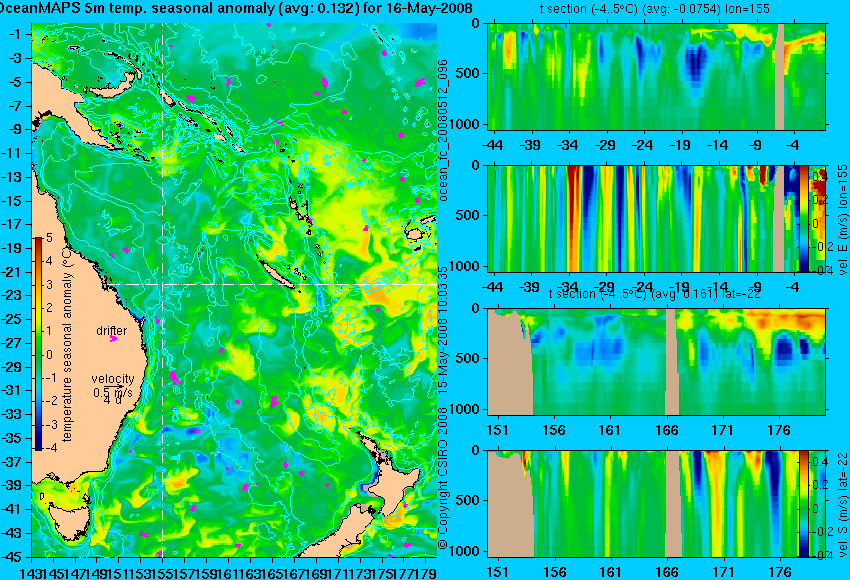Click '1000' depth label on vel. E section
Screen dimensions: 850x580
click(x=466, y=266)
